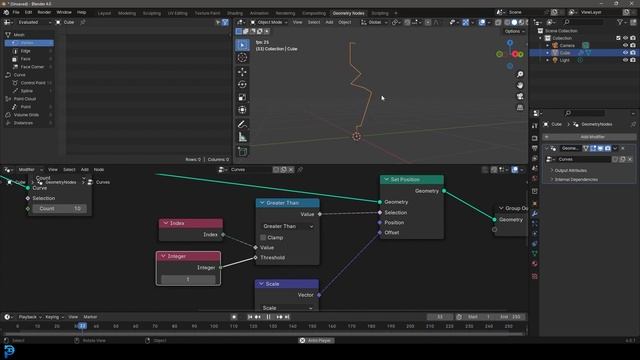Click the Blender logo menu icon
This screenshot has width=640, height=360.
(x=6, y=12)
